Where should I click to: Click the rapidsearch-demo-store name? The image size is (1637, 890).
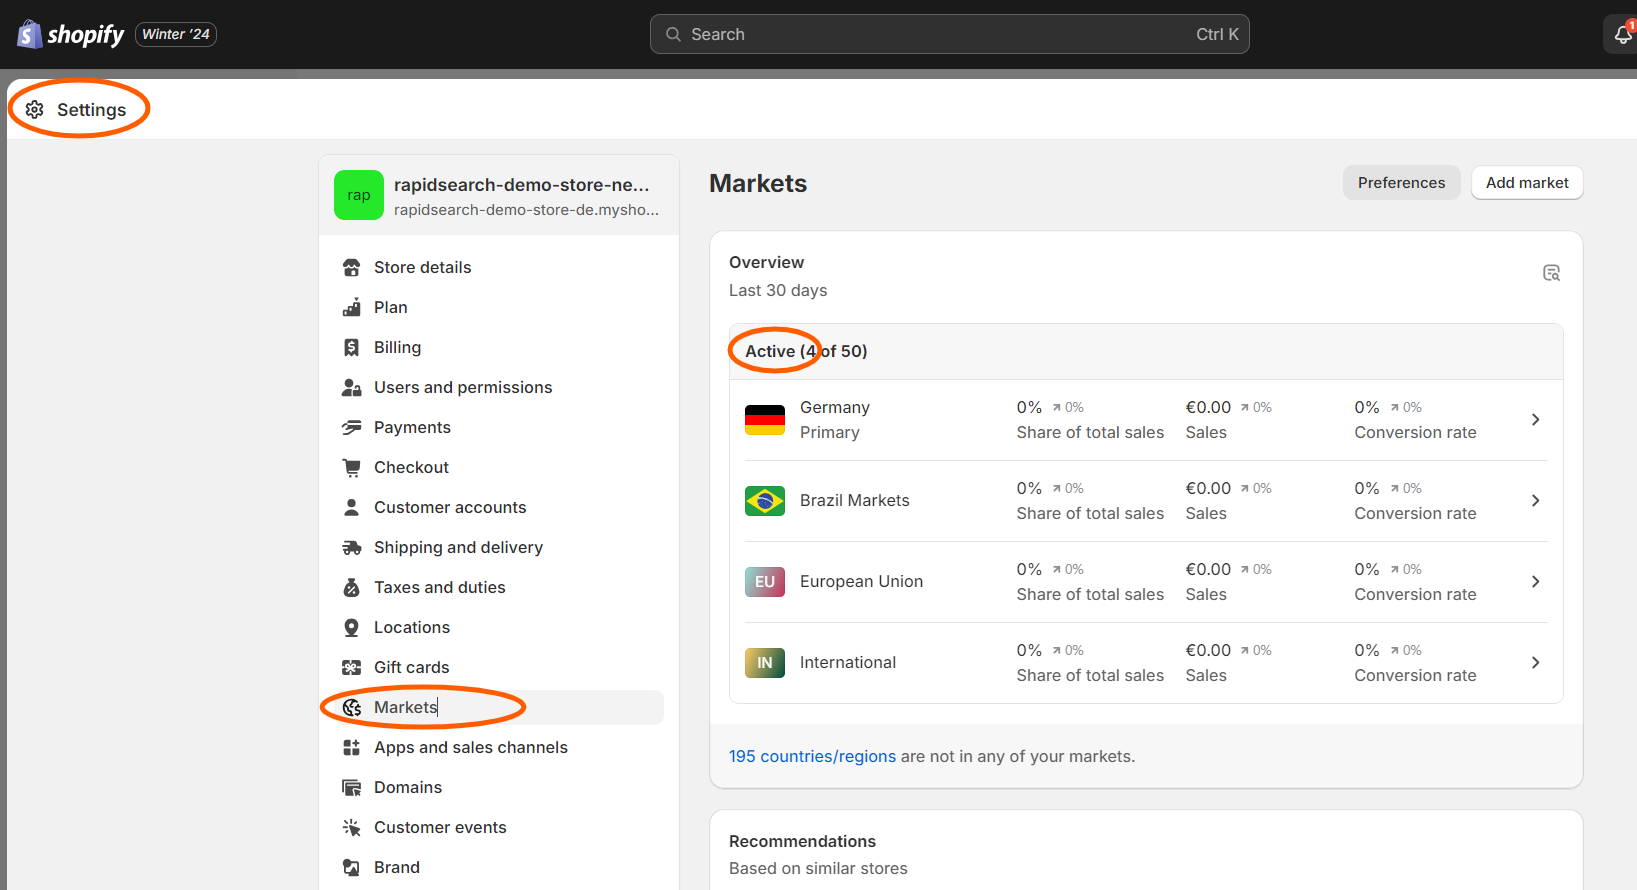coord(521,185)
